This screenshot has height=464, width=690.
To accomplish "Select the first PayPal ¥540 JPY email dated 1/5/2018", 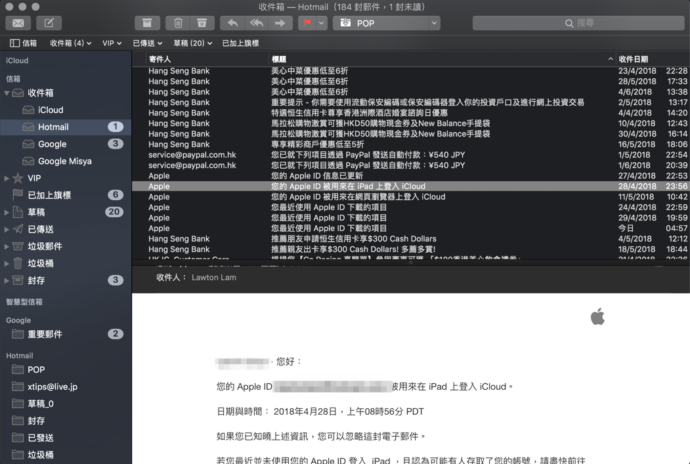I will pyautogui.click(x=411, y=155).
